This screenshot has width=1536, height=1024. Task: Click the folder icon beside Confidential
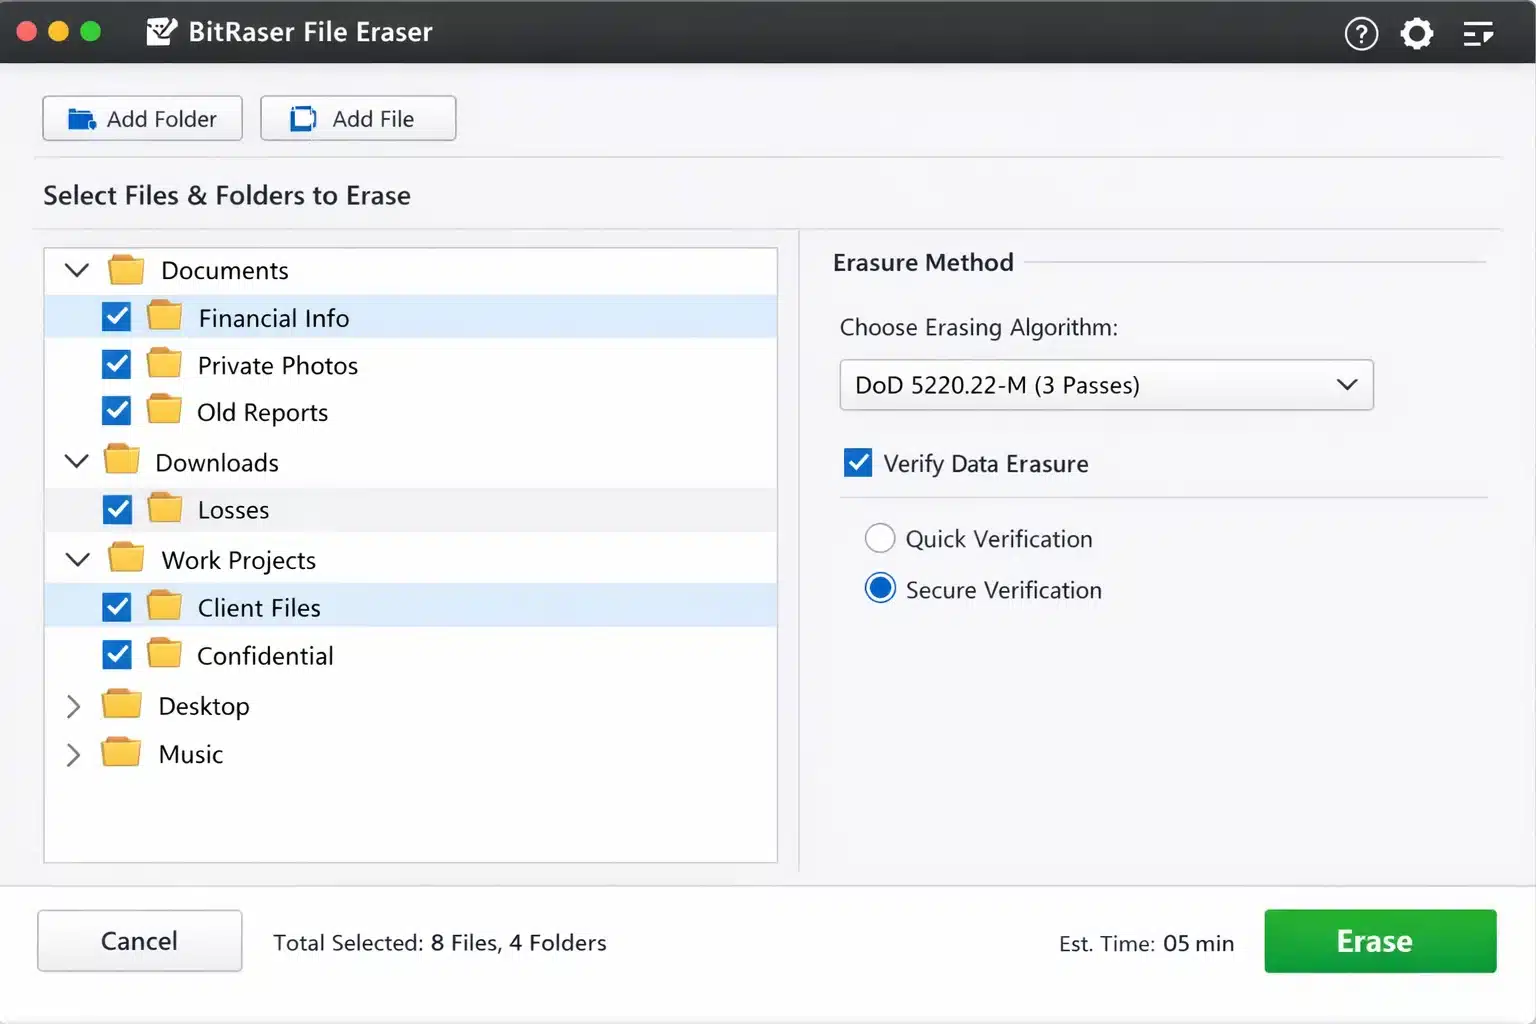point(165,653)
